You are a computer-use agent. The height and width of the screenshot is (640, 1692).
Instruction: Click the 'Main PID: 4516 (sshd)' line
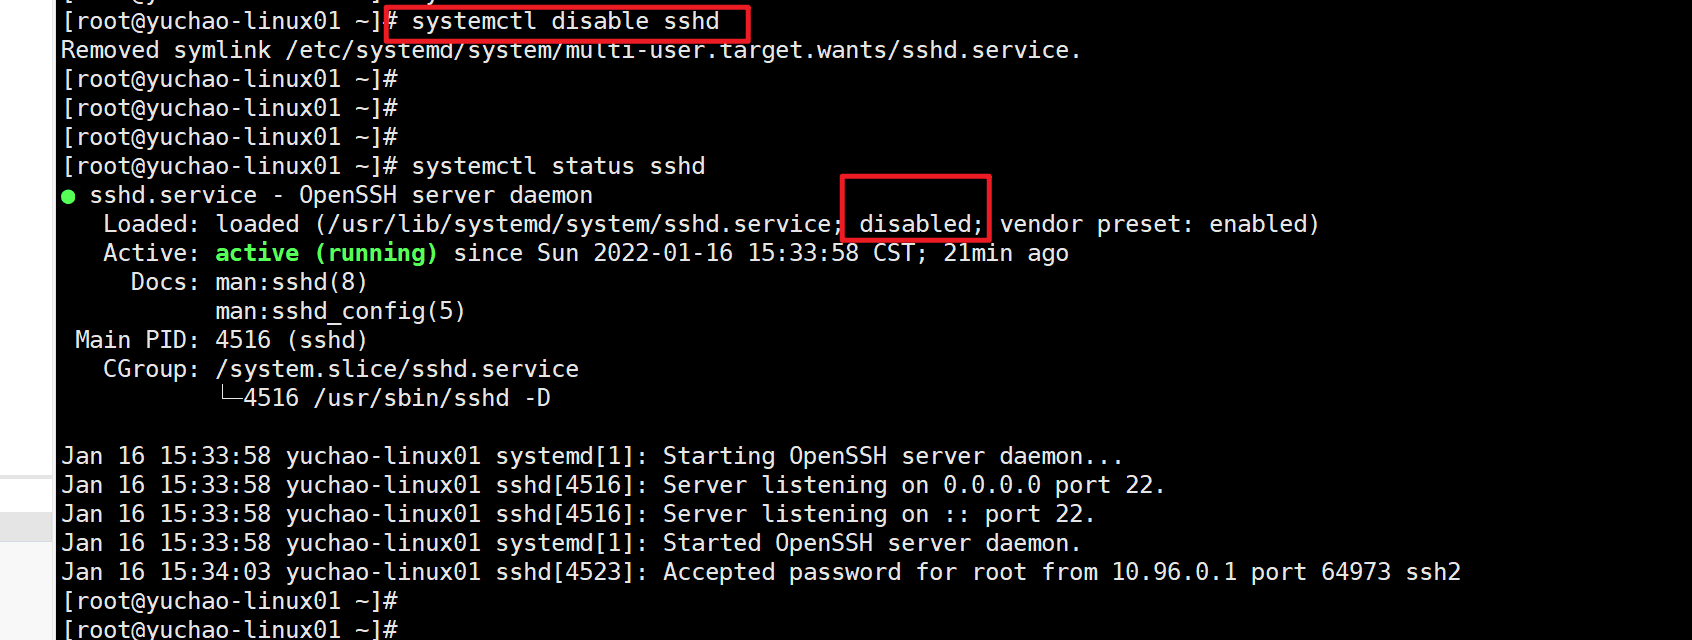pos(221,340)
